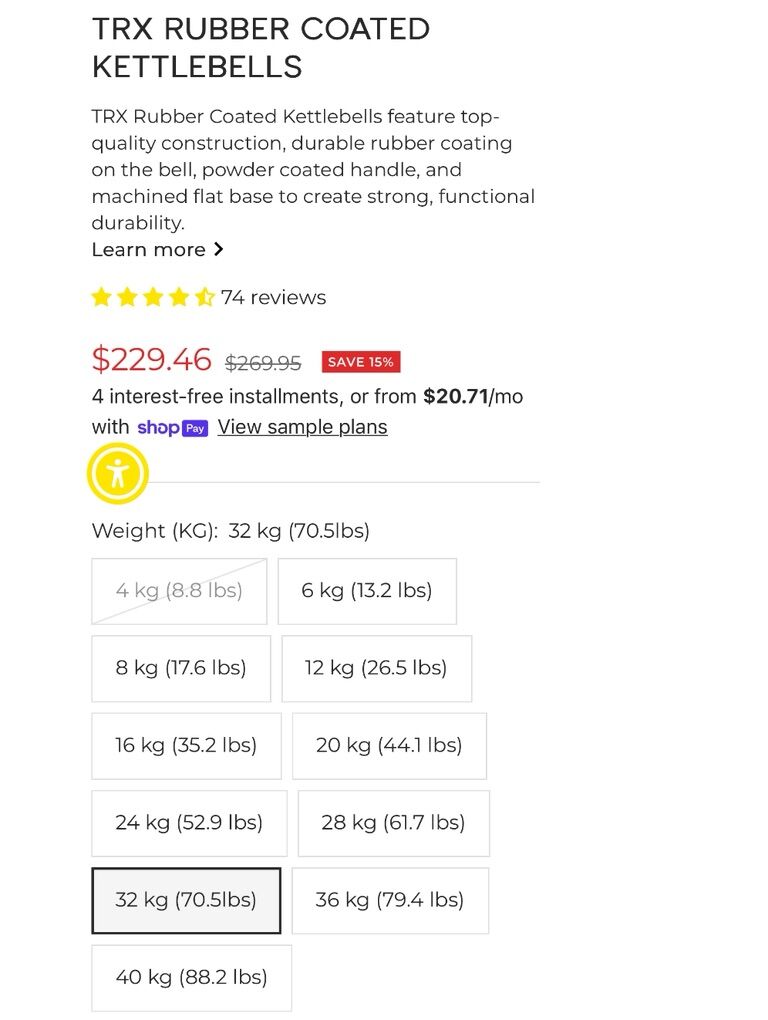Select the 36 kg (79.4 lbs) weight
Viewport: 768px width, 1020px height.
tap(390, 900)
